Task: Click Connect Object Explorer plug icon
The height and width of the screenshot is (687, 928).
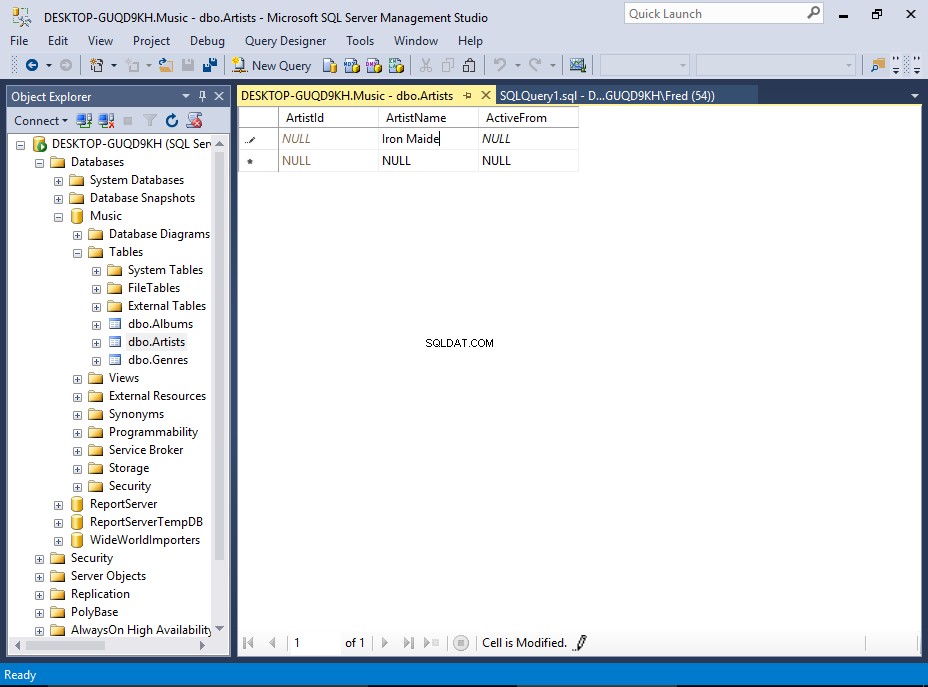Action: click(84, 121)
